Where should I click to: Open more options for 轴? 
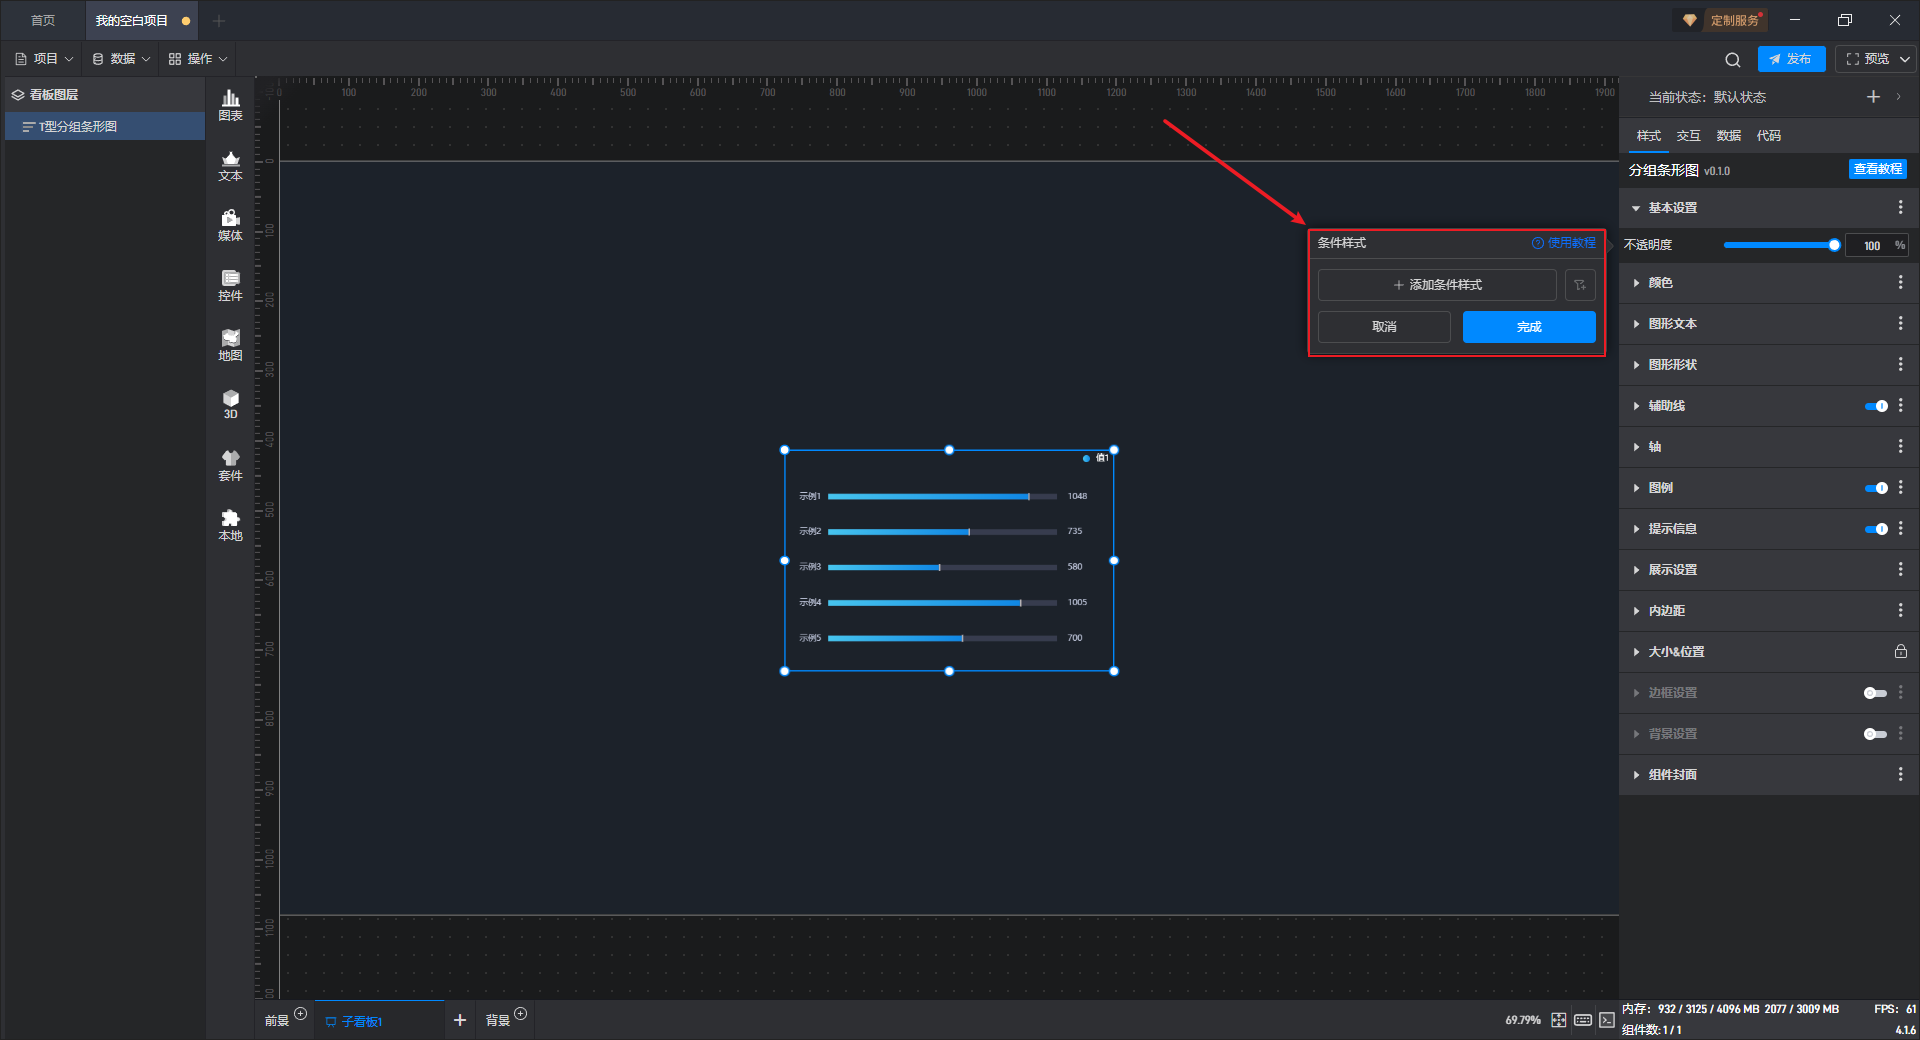tap(1901, 447)
